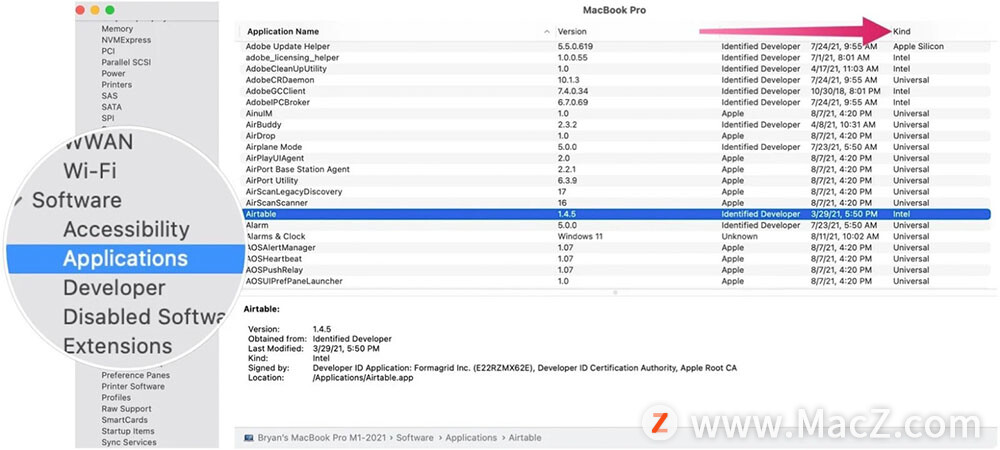Open Sync Services in the sidebar

129,442
